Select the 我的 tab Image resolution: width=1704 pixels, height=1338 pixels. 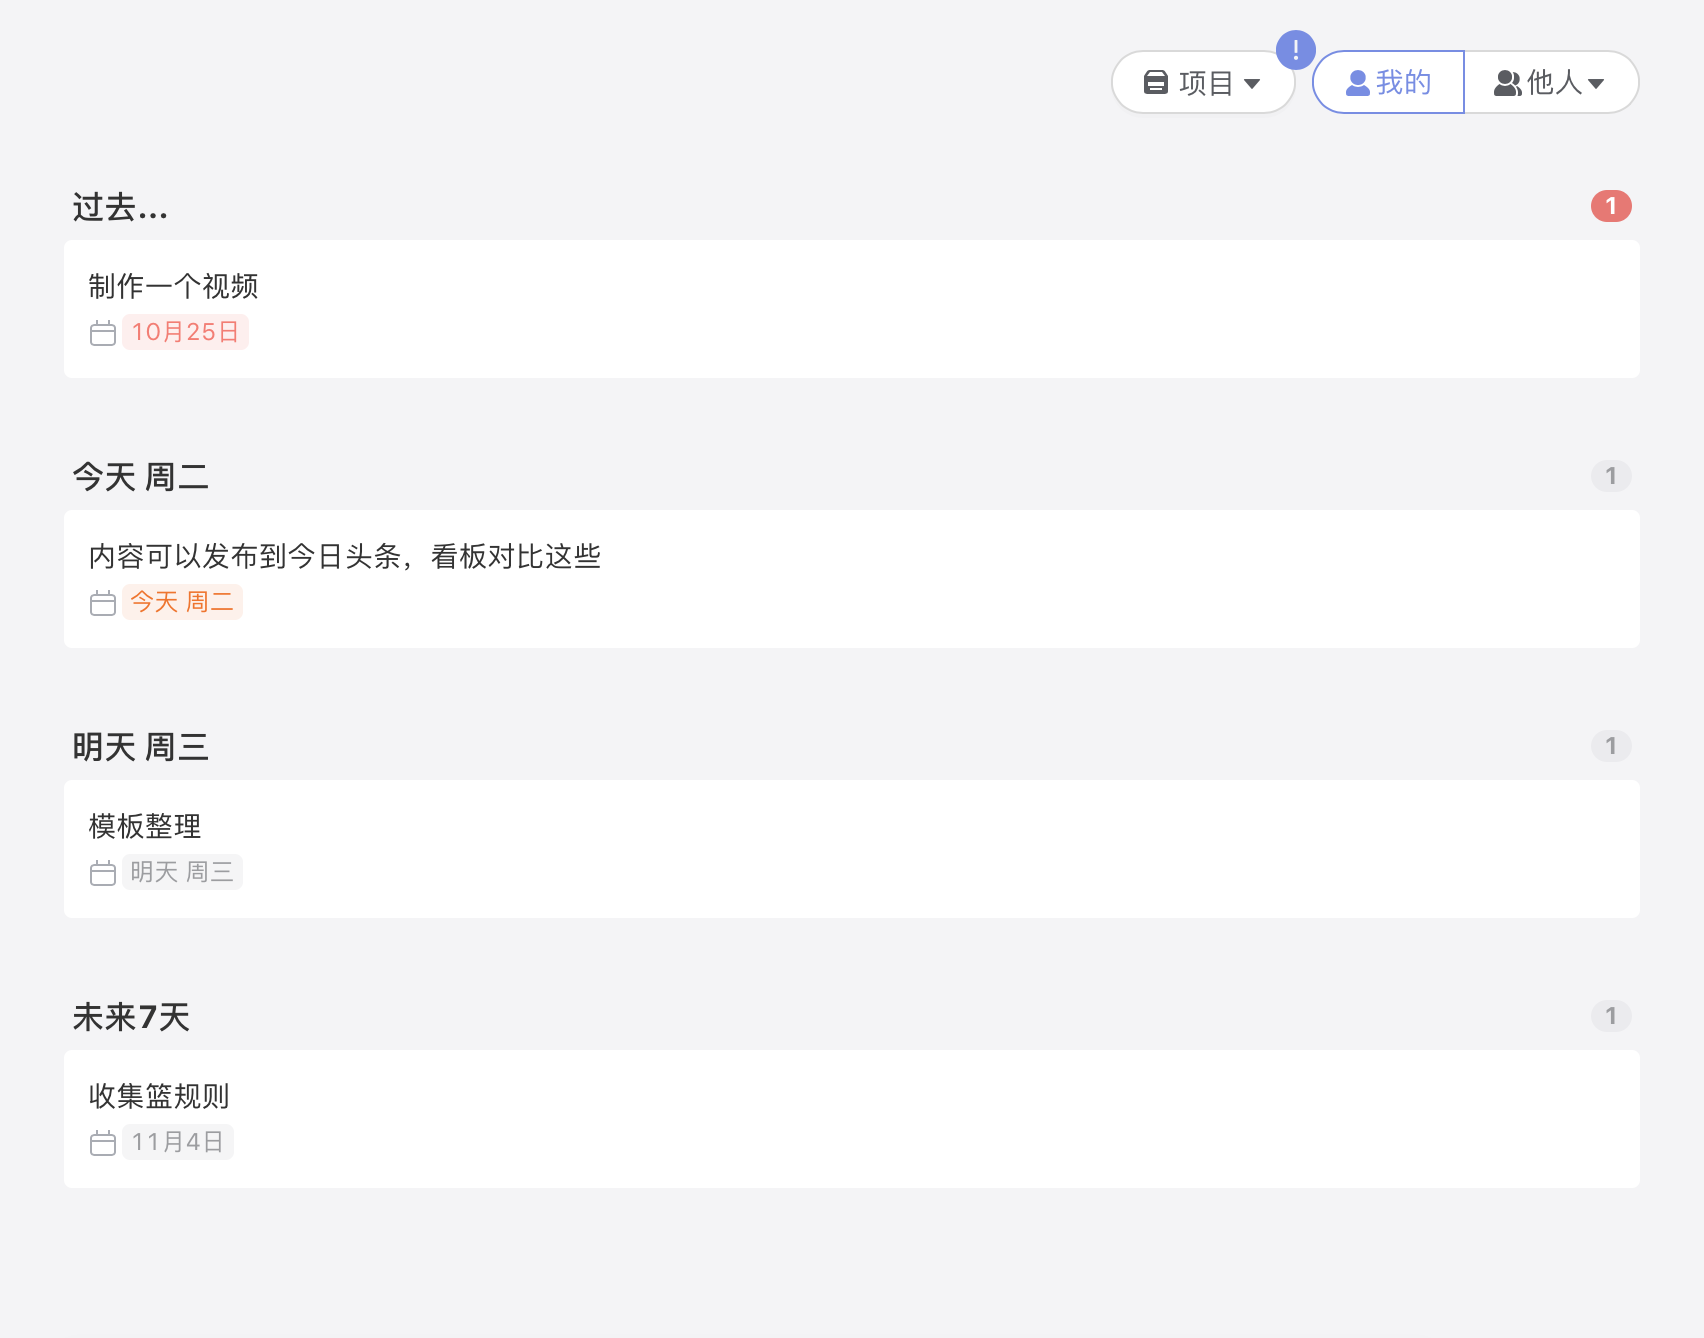click(x=1388, y=82)
